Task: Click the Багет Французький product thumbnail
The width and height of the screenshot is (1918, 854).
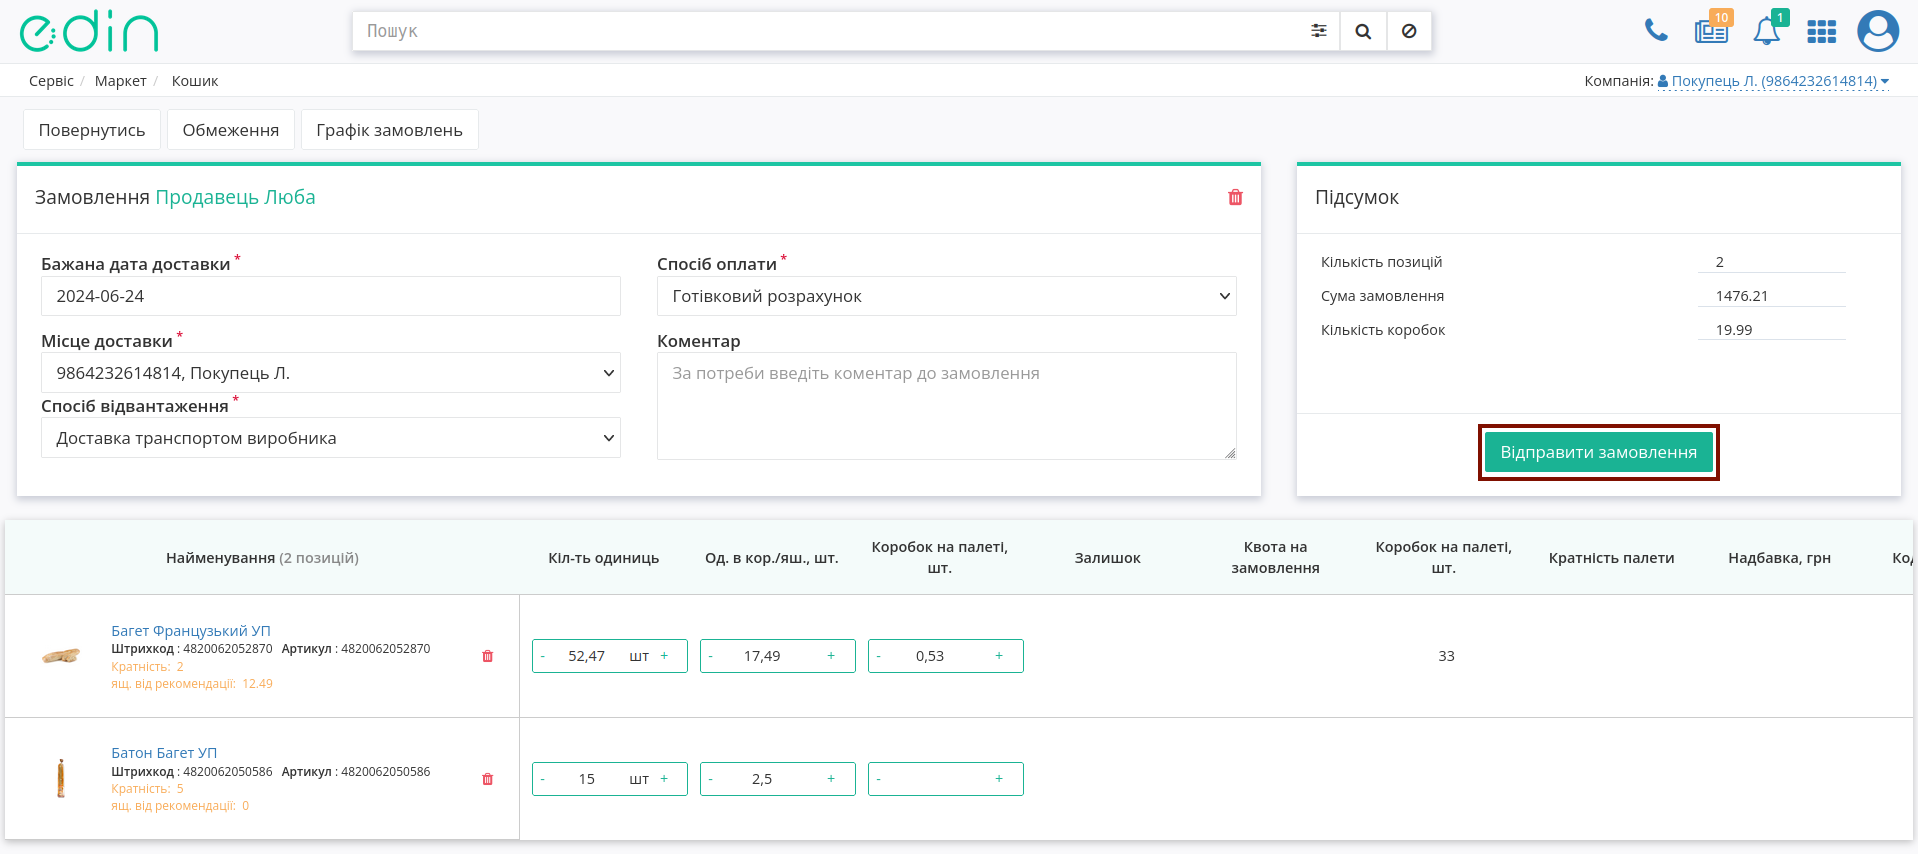Action: coord(61,656)
